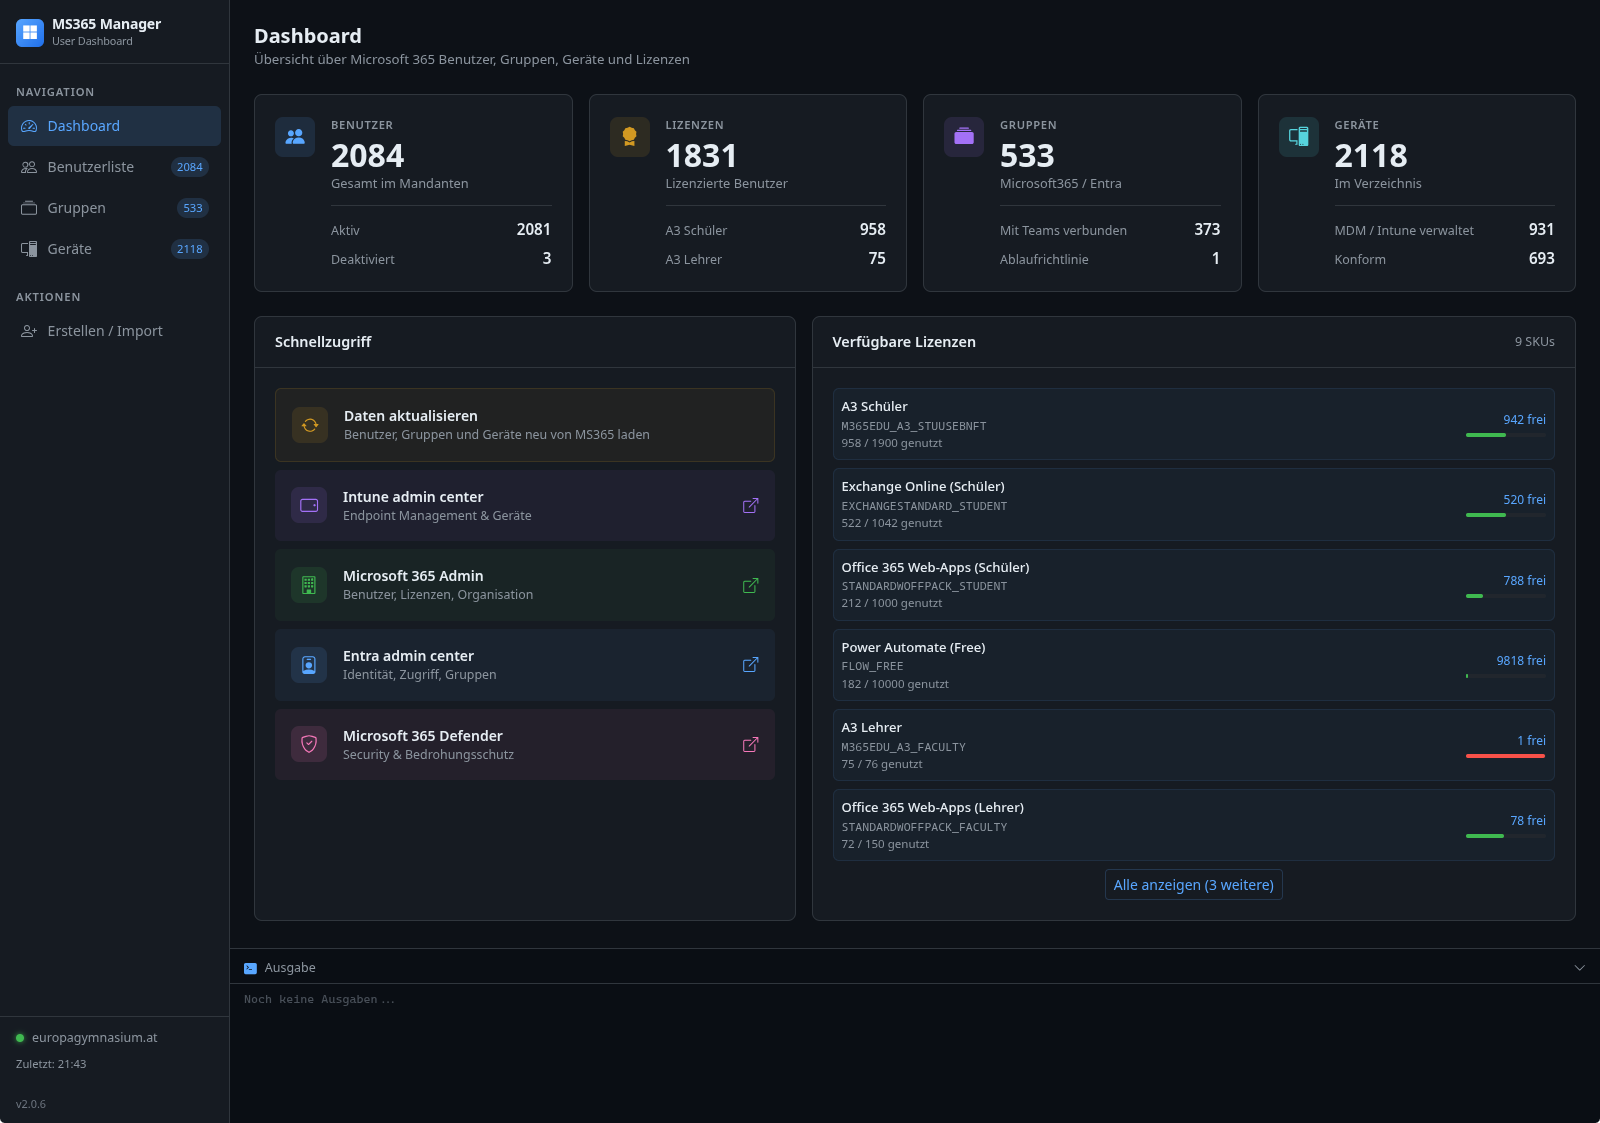Click the Geräte total 2118 on the card
Viewport: 1600px width, 1123px height.
coord(1371,156)
